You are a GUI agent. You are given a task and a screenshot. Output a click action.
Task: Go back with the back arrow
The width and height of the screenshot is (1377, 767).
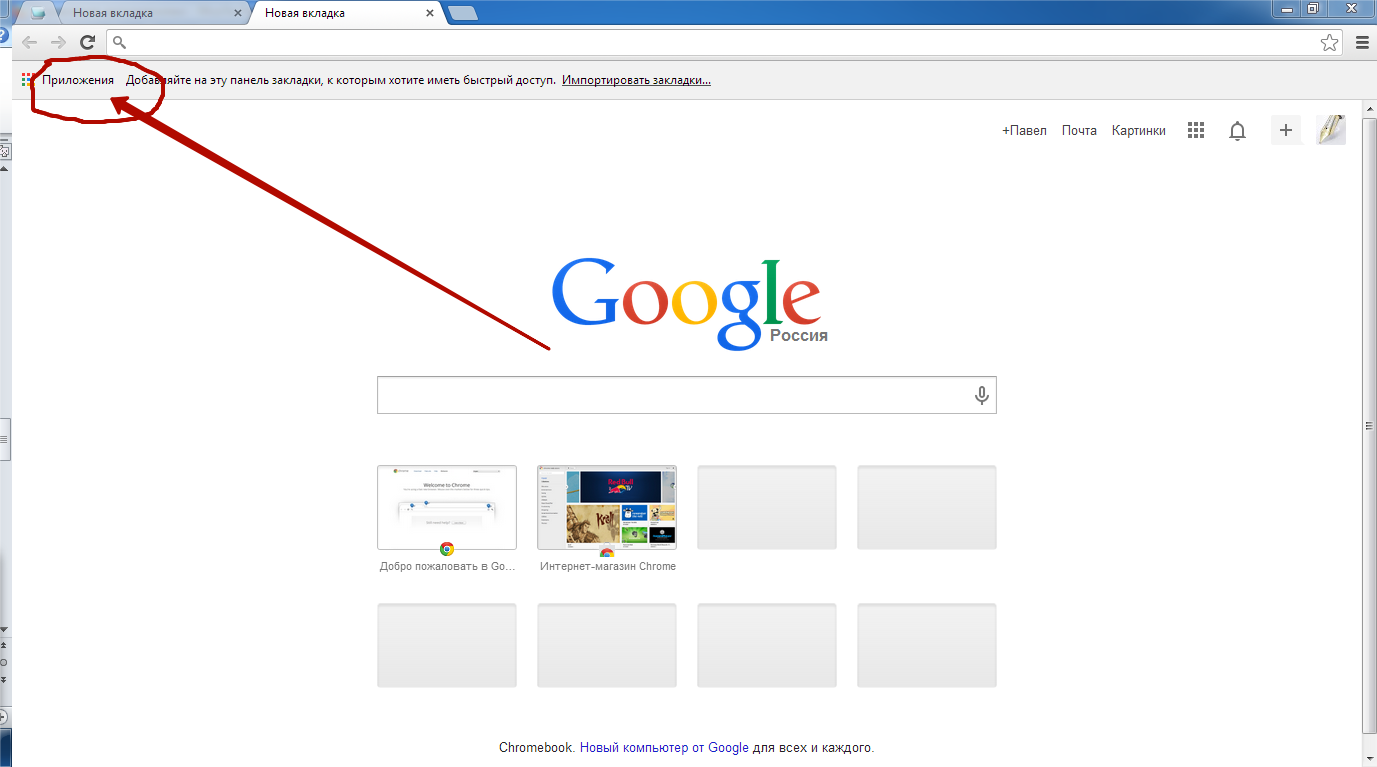[x=30, y=42]
